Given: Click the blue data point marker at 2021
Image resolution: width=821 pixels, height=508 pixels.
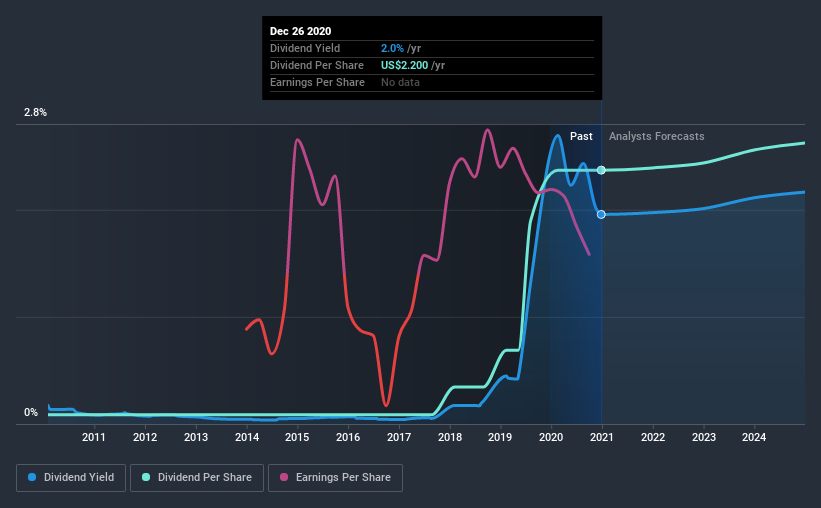Looking at the screenshot, I should (x=601, y=214).
